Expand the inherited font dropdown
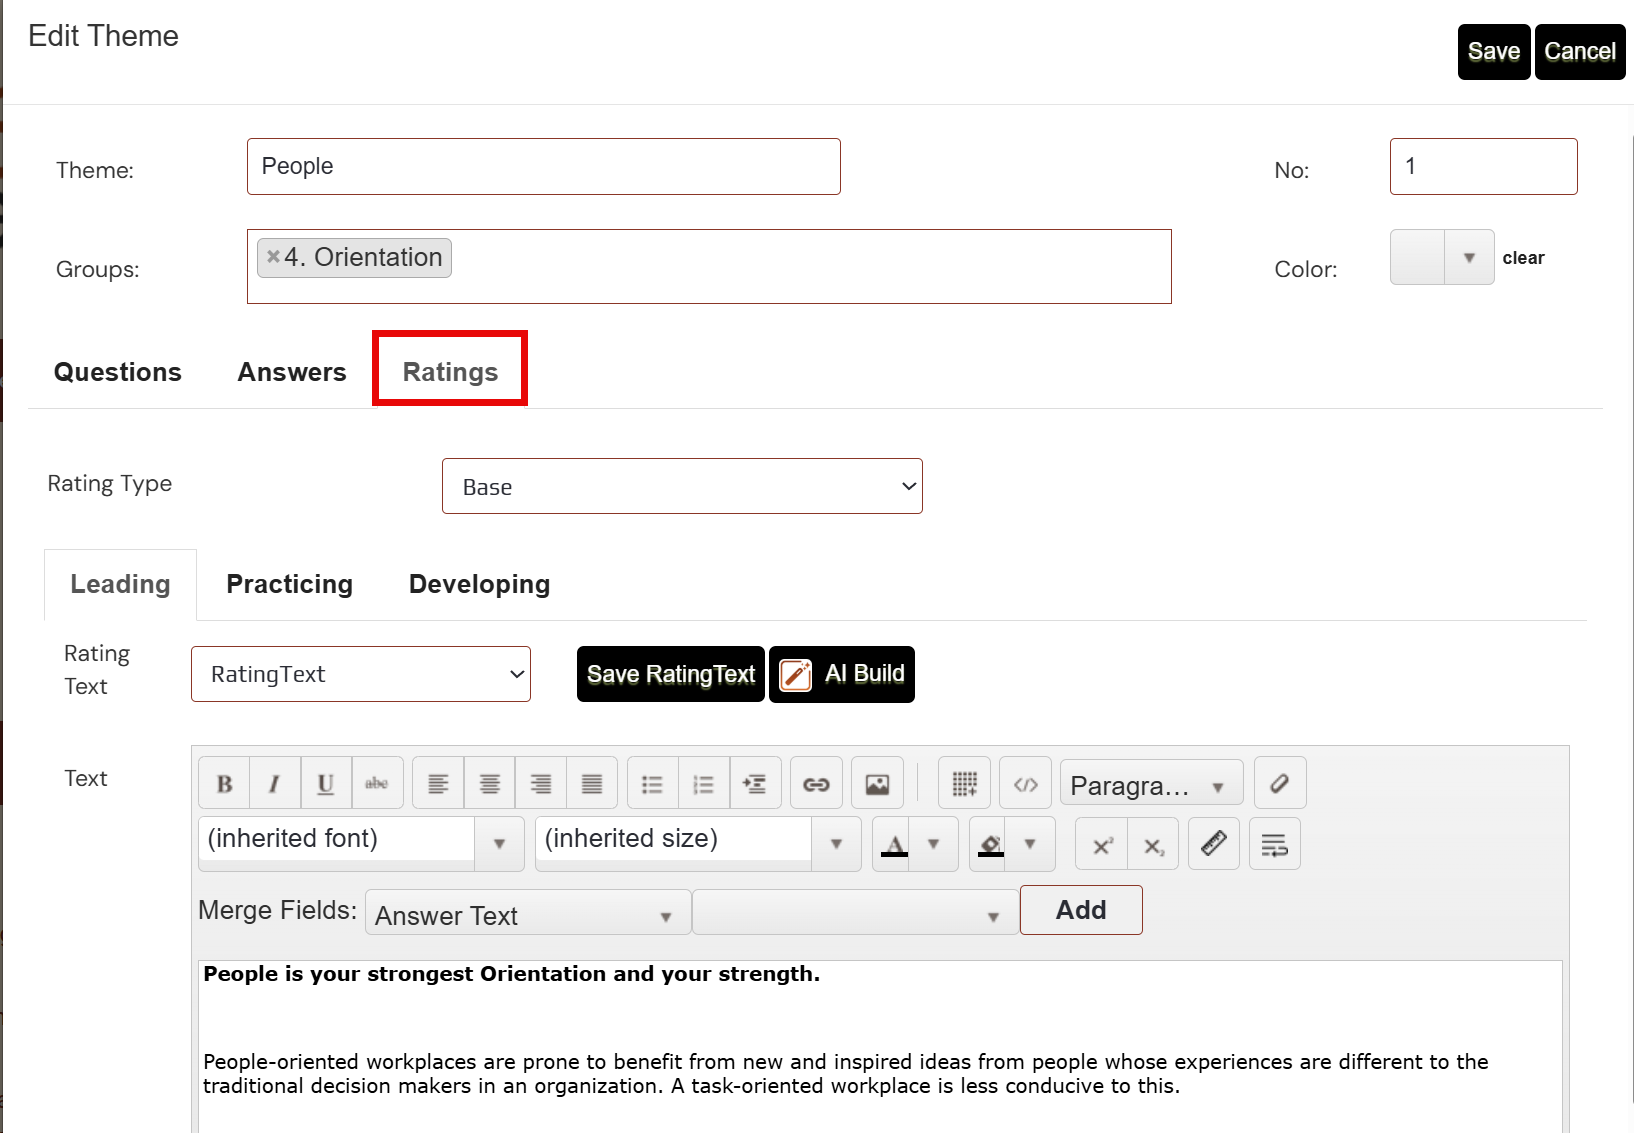Image resolution: width=1634 pixels, height=1133 pixels. coord(499,844)
